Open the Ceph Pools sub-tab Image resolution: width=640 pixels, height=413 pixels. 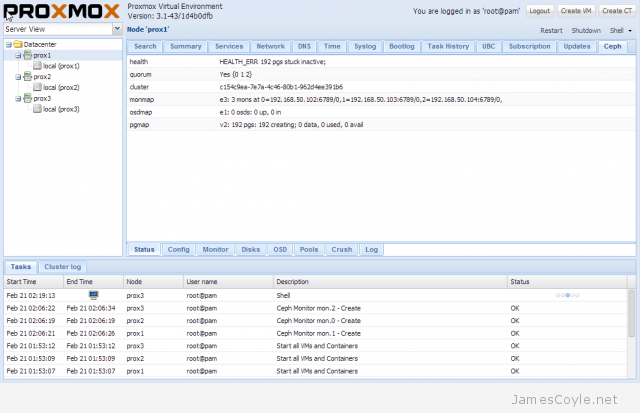pyautogui.click(x=309, y=249)
